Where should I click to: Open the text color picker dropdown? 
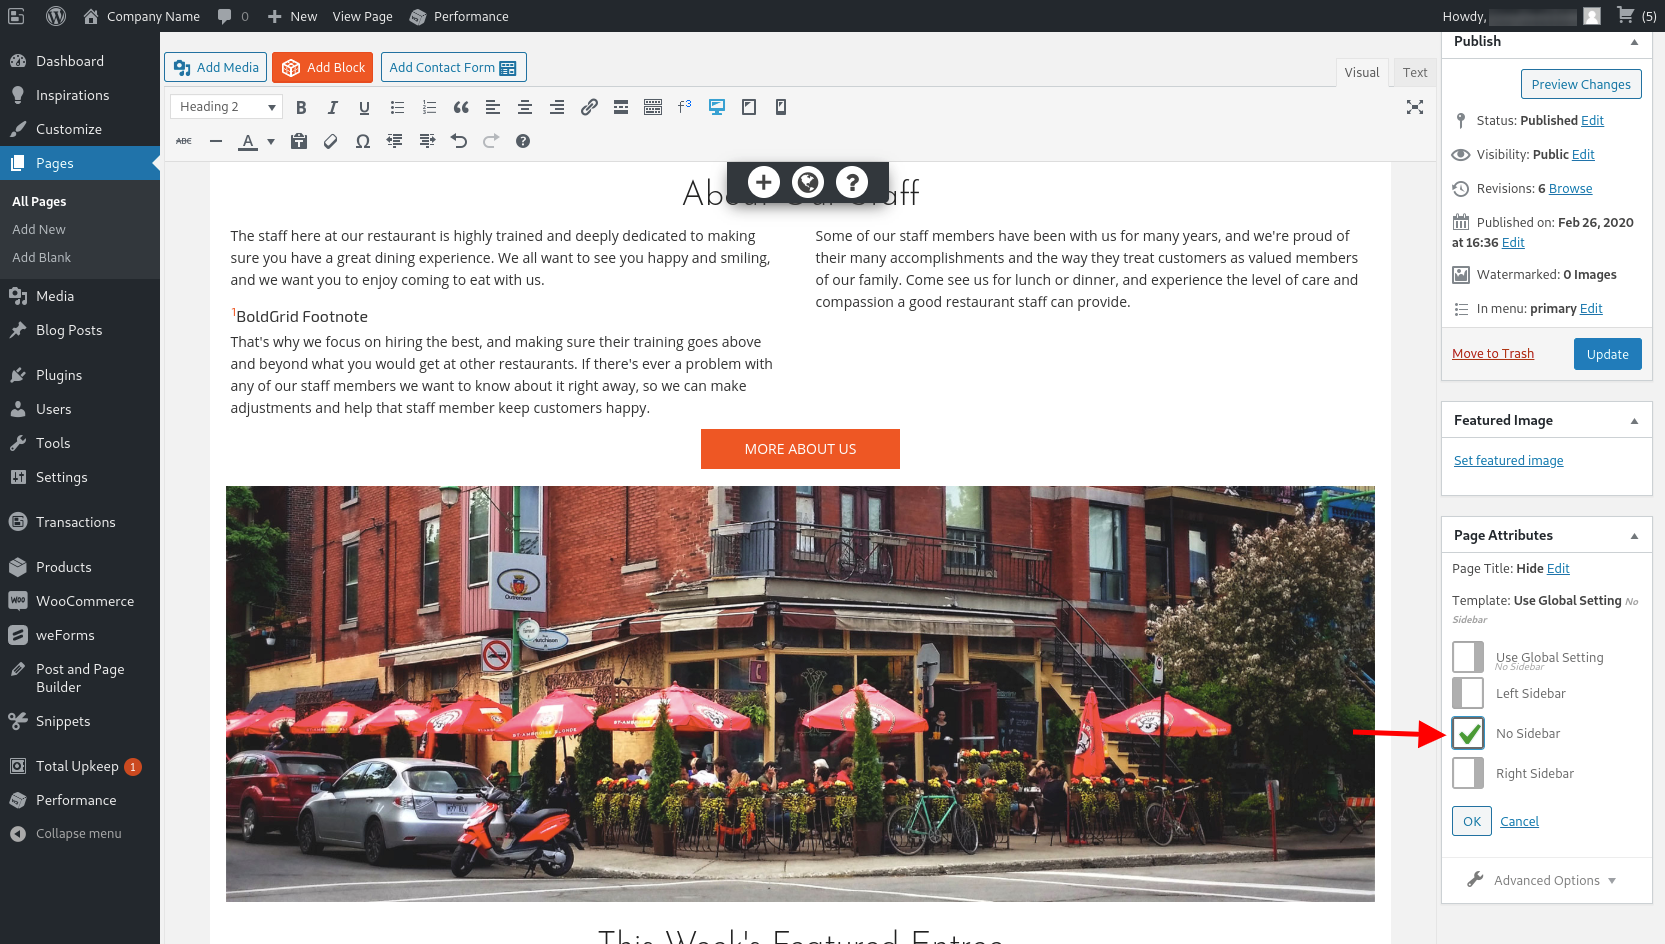270,142
